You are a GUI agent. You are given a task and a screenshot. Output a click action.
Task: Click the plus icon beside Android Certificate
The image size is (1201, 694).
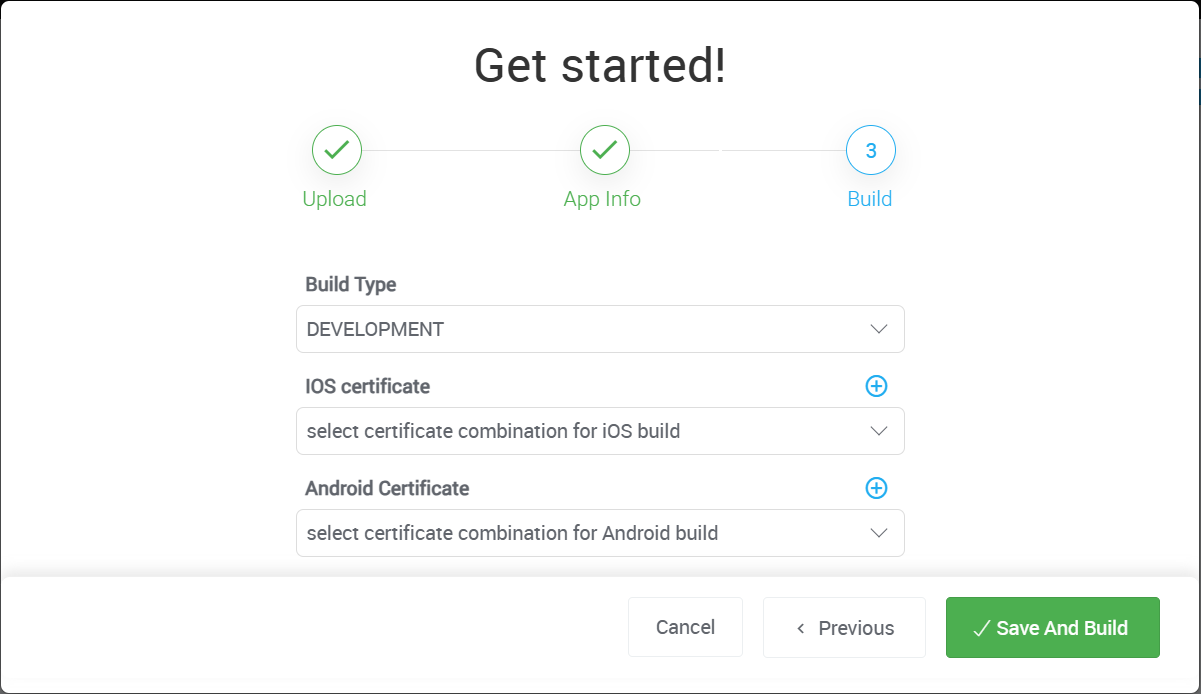pos(876,488)
